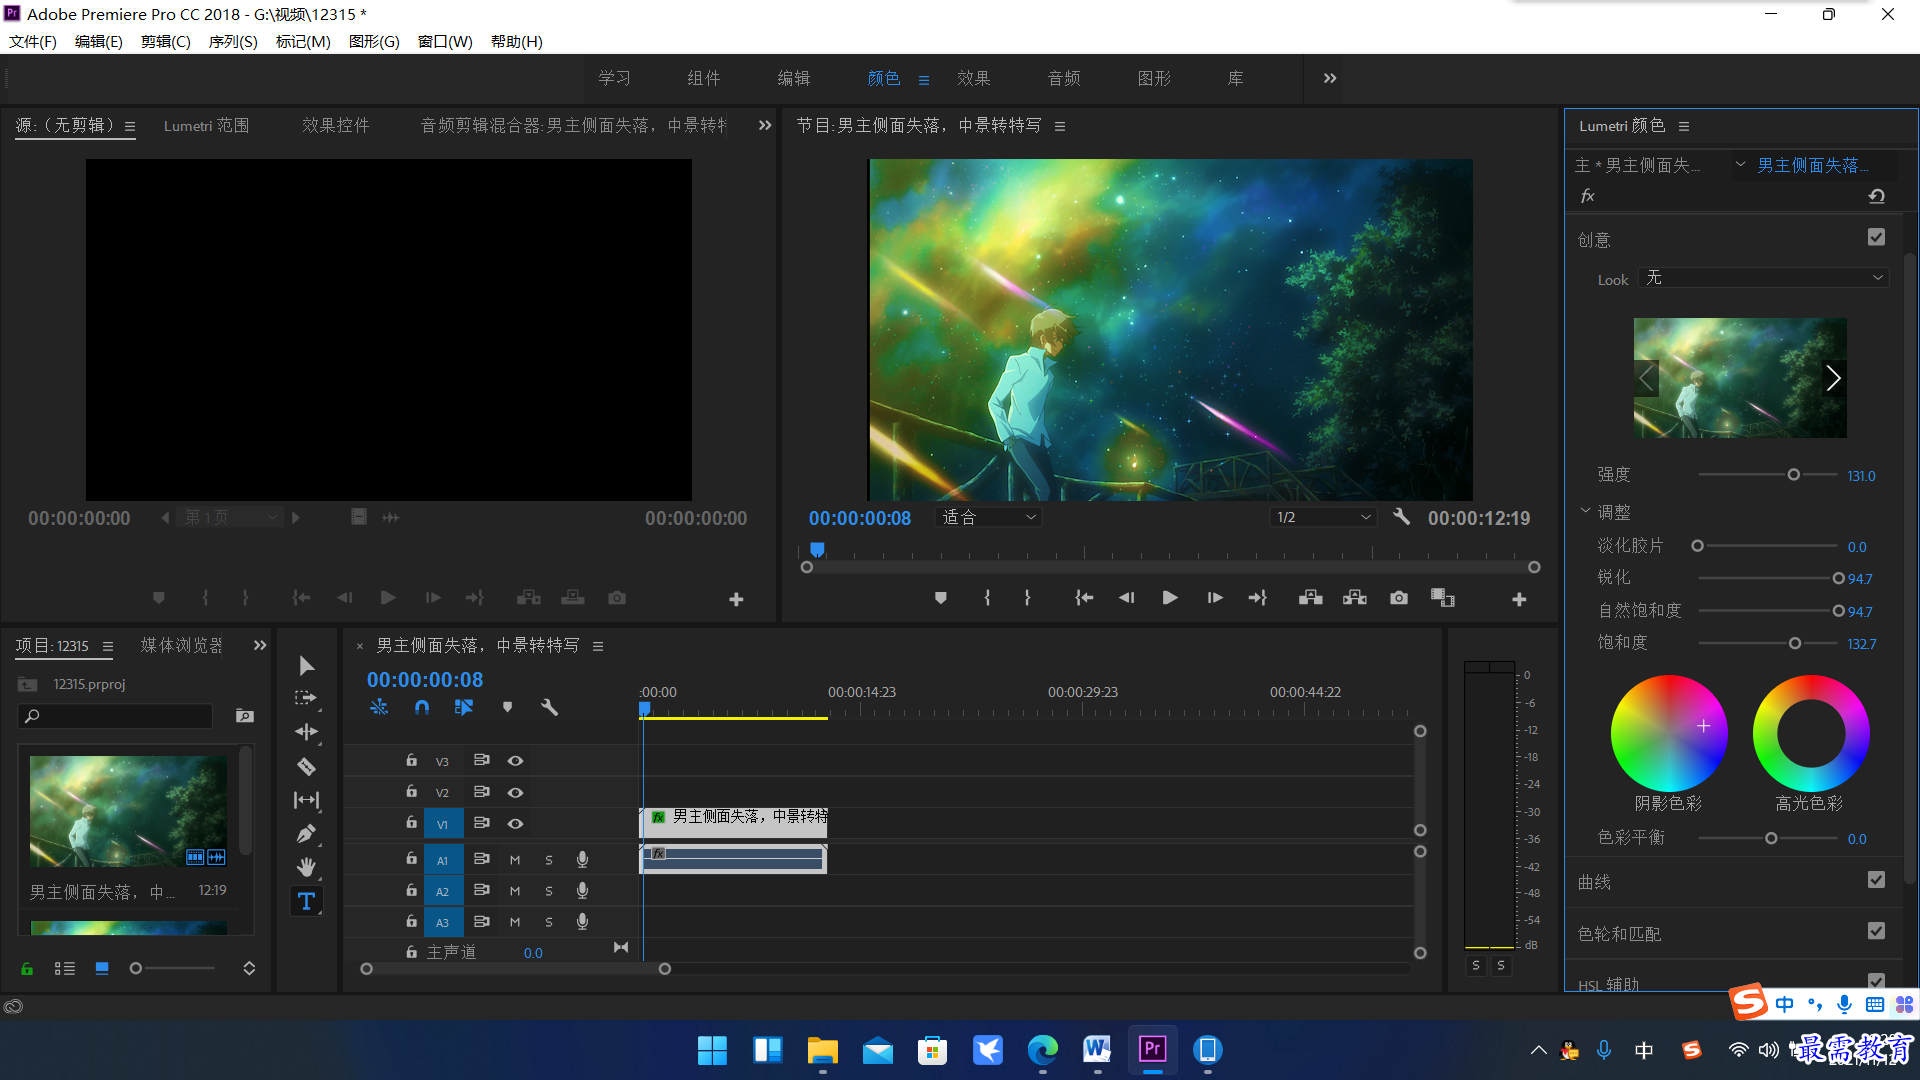Screen dimensions: 1920x1080
Task: Step back one frame in program monitor
Action: [1127, 598]
